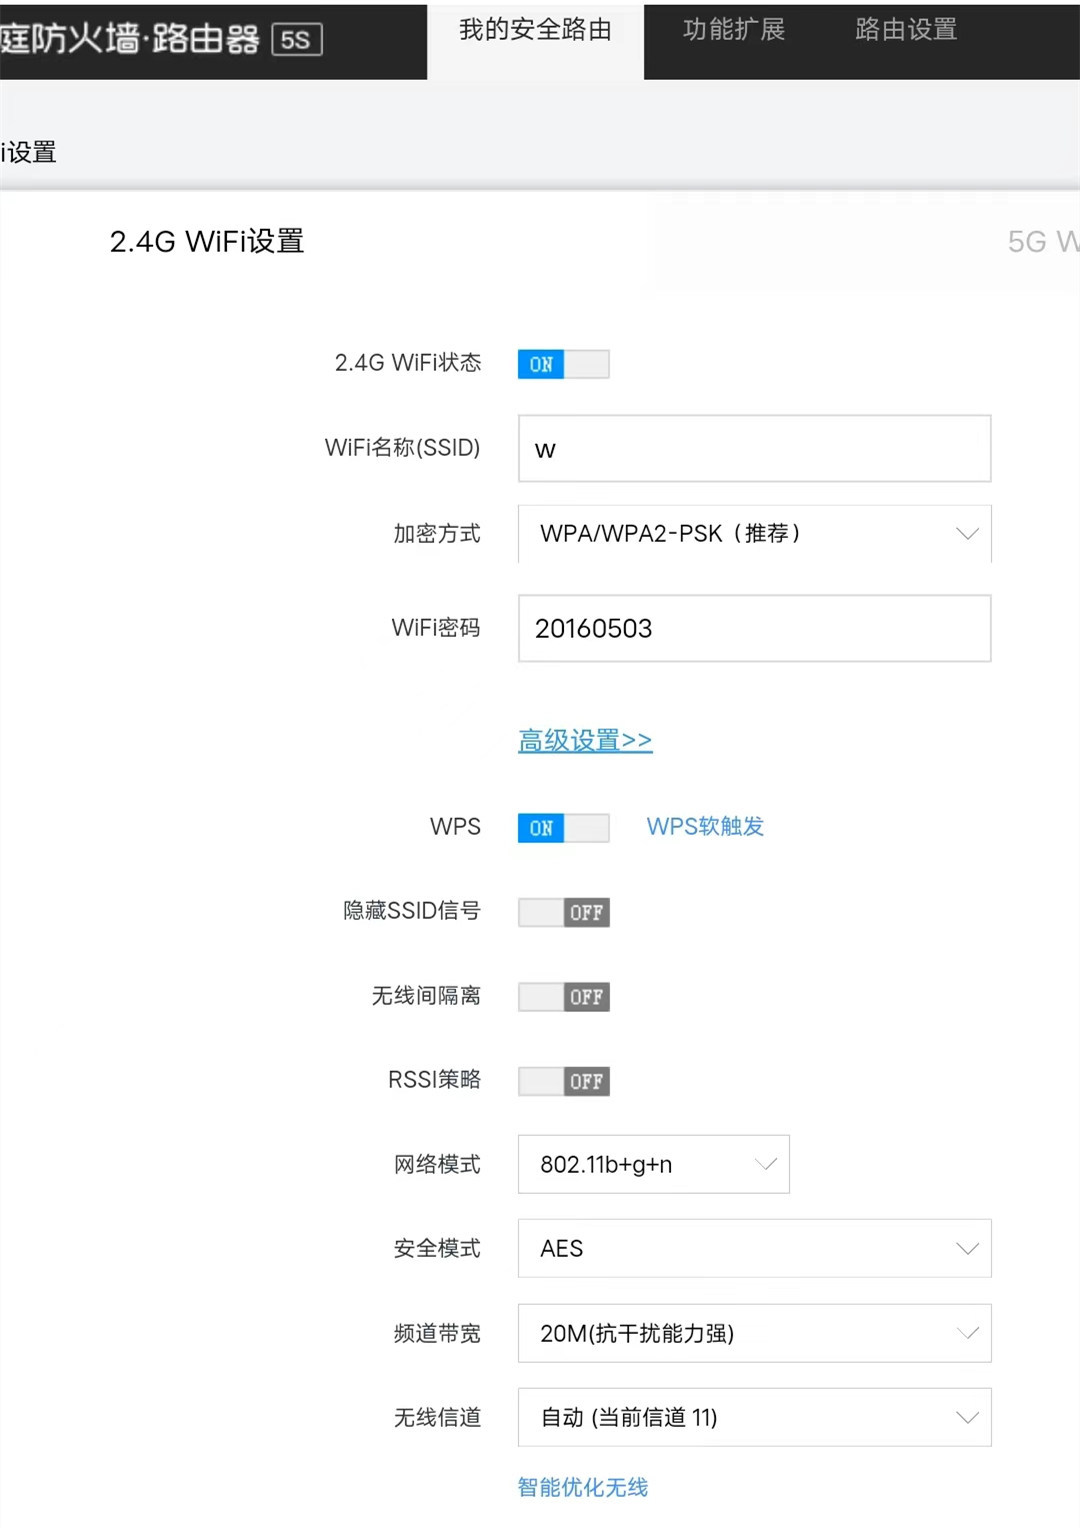Turn on the 无线间隔离 switch

coord(563,996)
